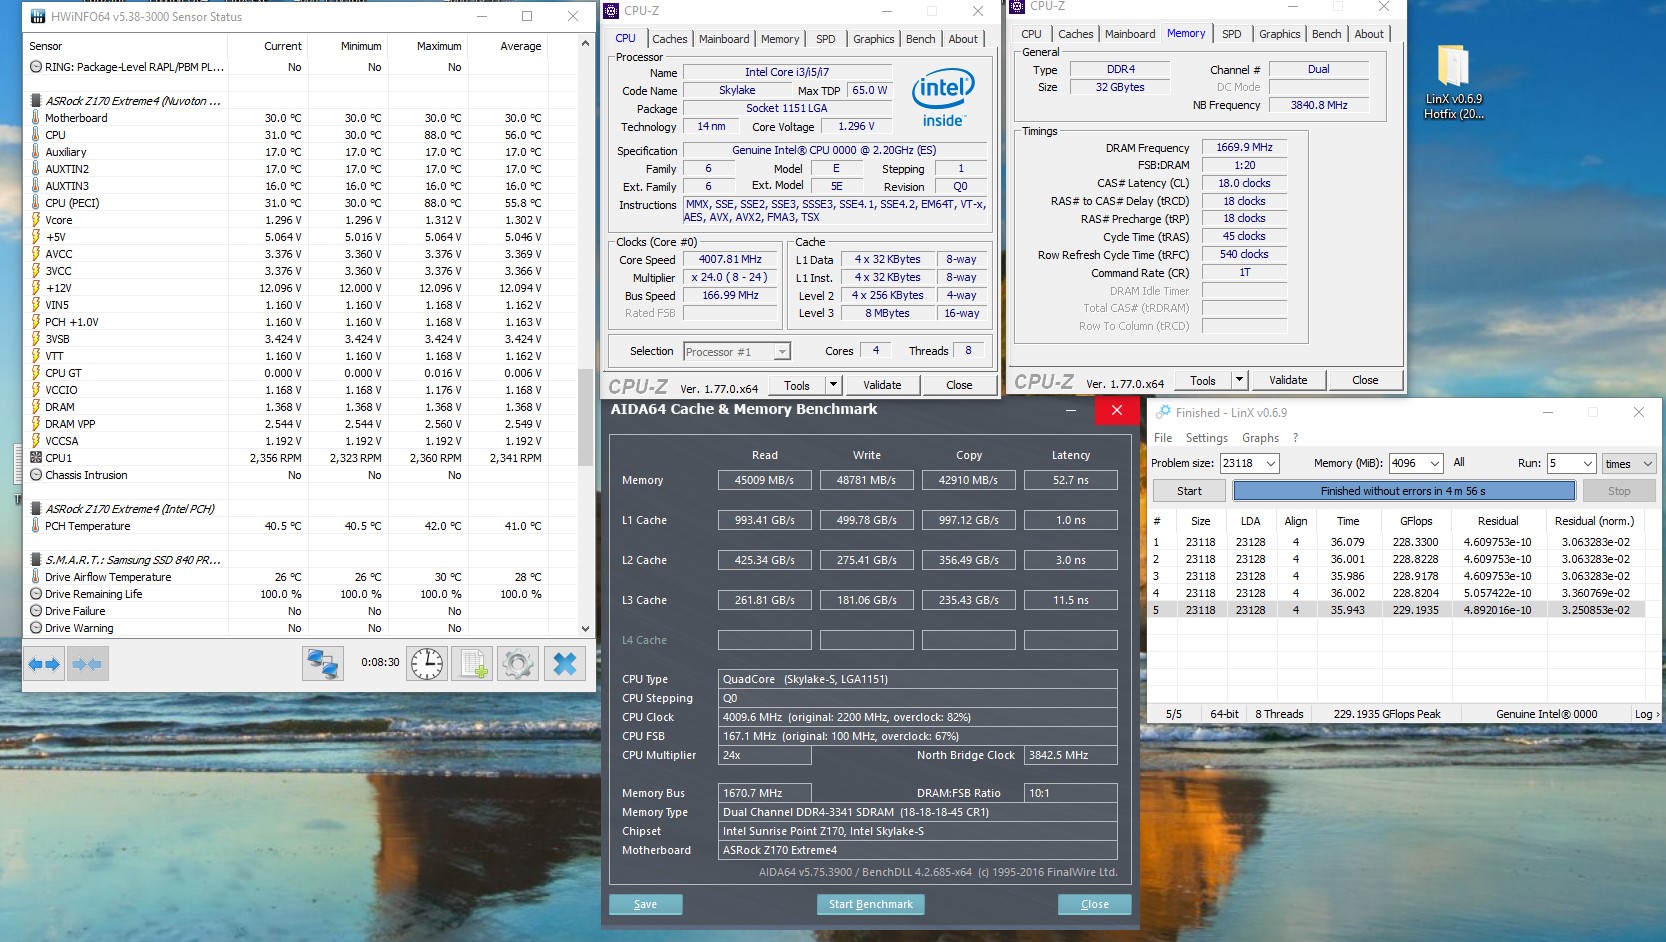
Task: Select run 5 row in LinX results
Action: (x=1397, y=610)
